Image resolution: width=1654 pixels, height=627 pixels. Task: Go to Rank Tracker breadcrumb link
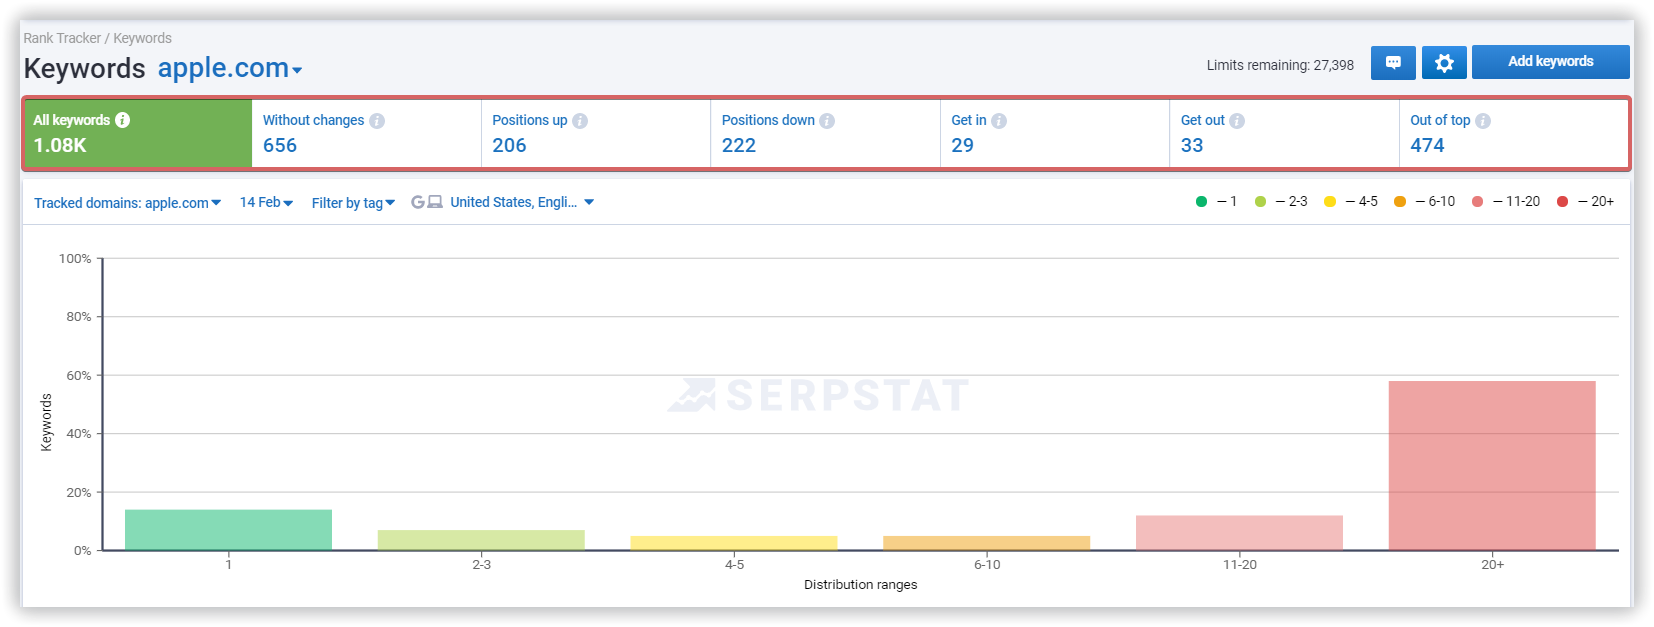point(62,38)
